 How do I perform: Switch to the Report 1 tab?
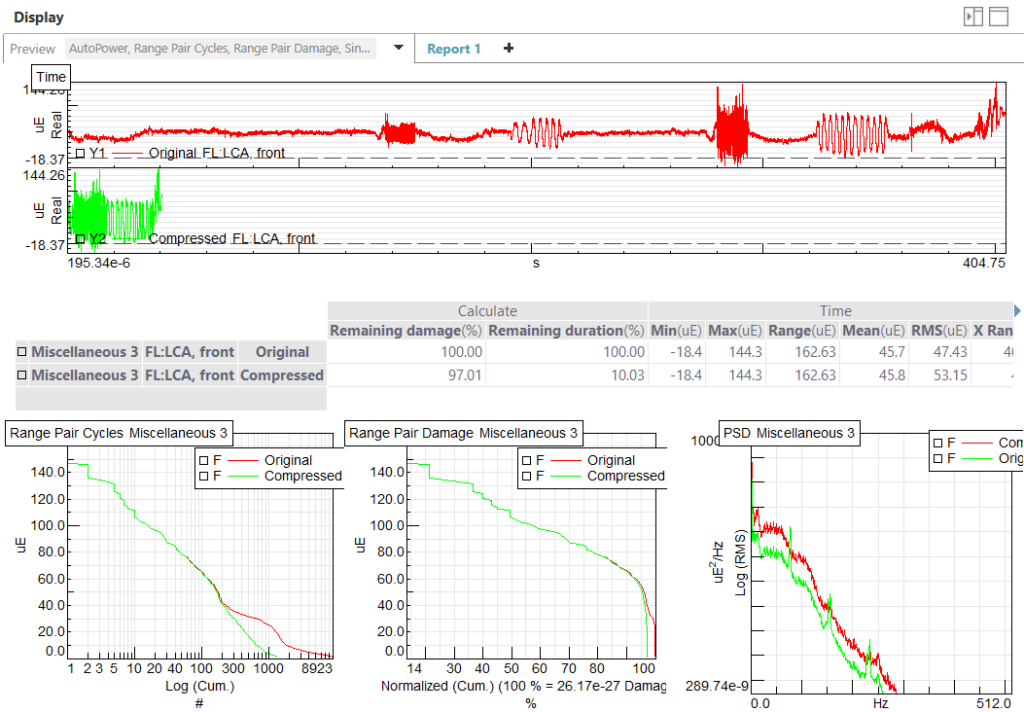coord(454,48)
